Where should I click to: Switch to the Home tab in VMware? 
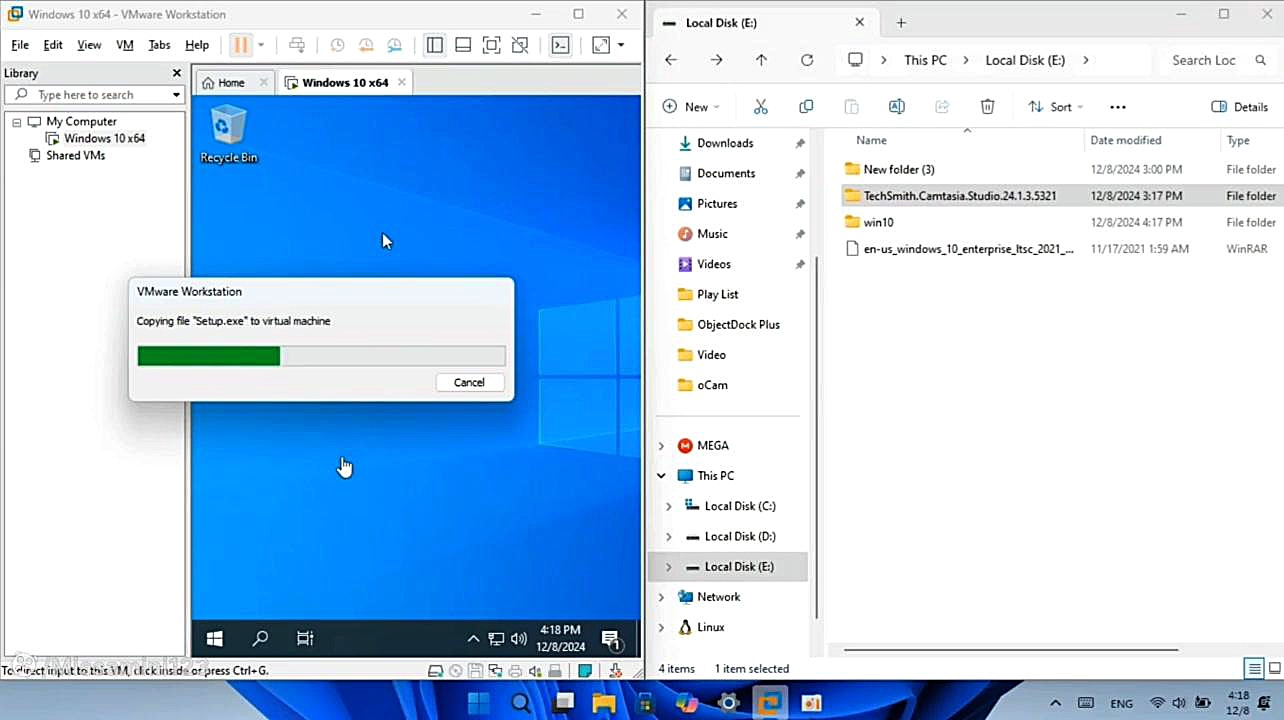231,83
